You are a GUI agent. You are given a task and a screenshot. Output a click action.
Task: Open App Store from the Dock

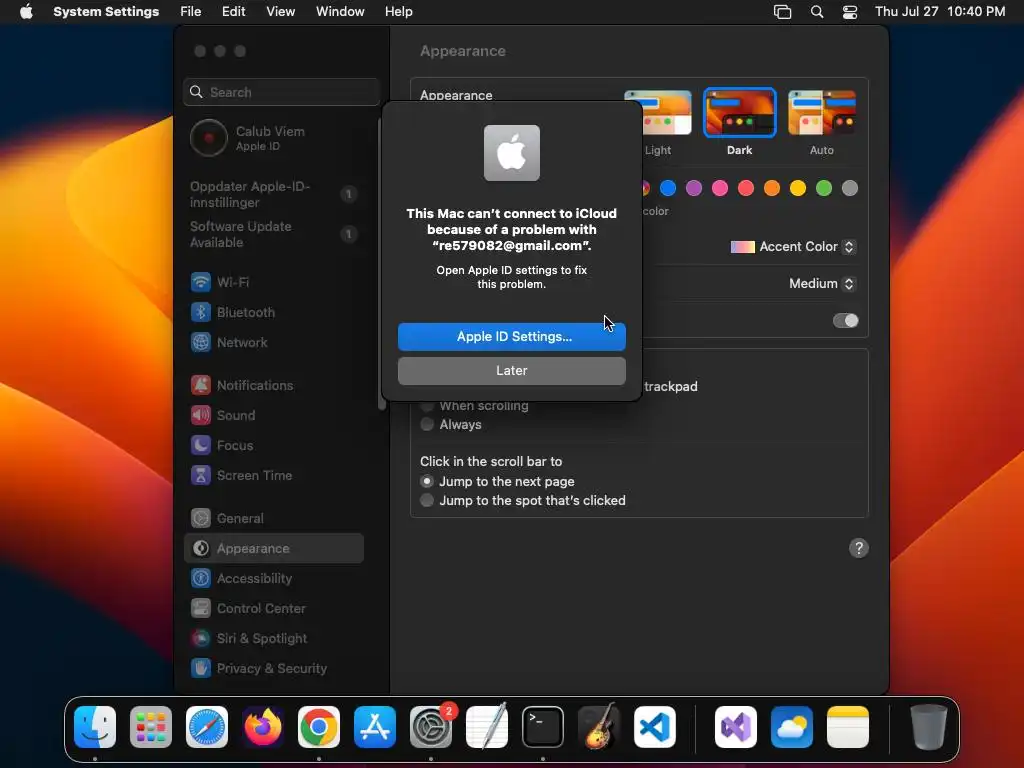[x=375, y=727]
